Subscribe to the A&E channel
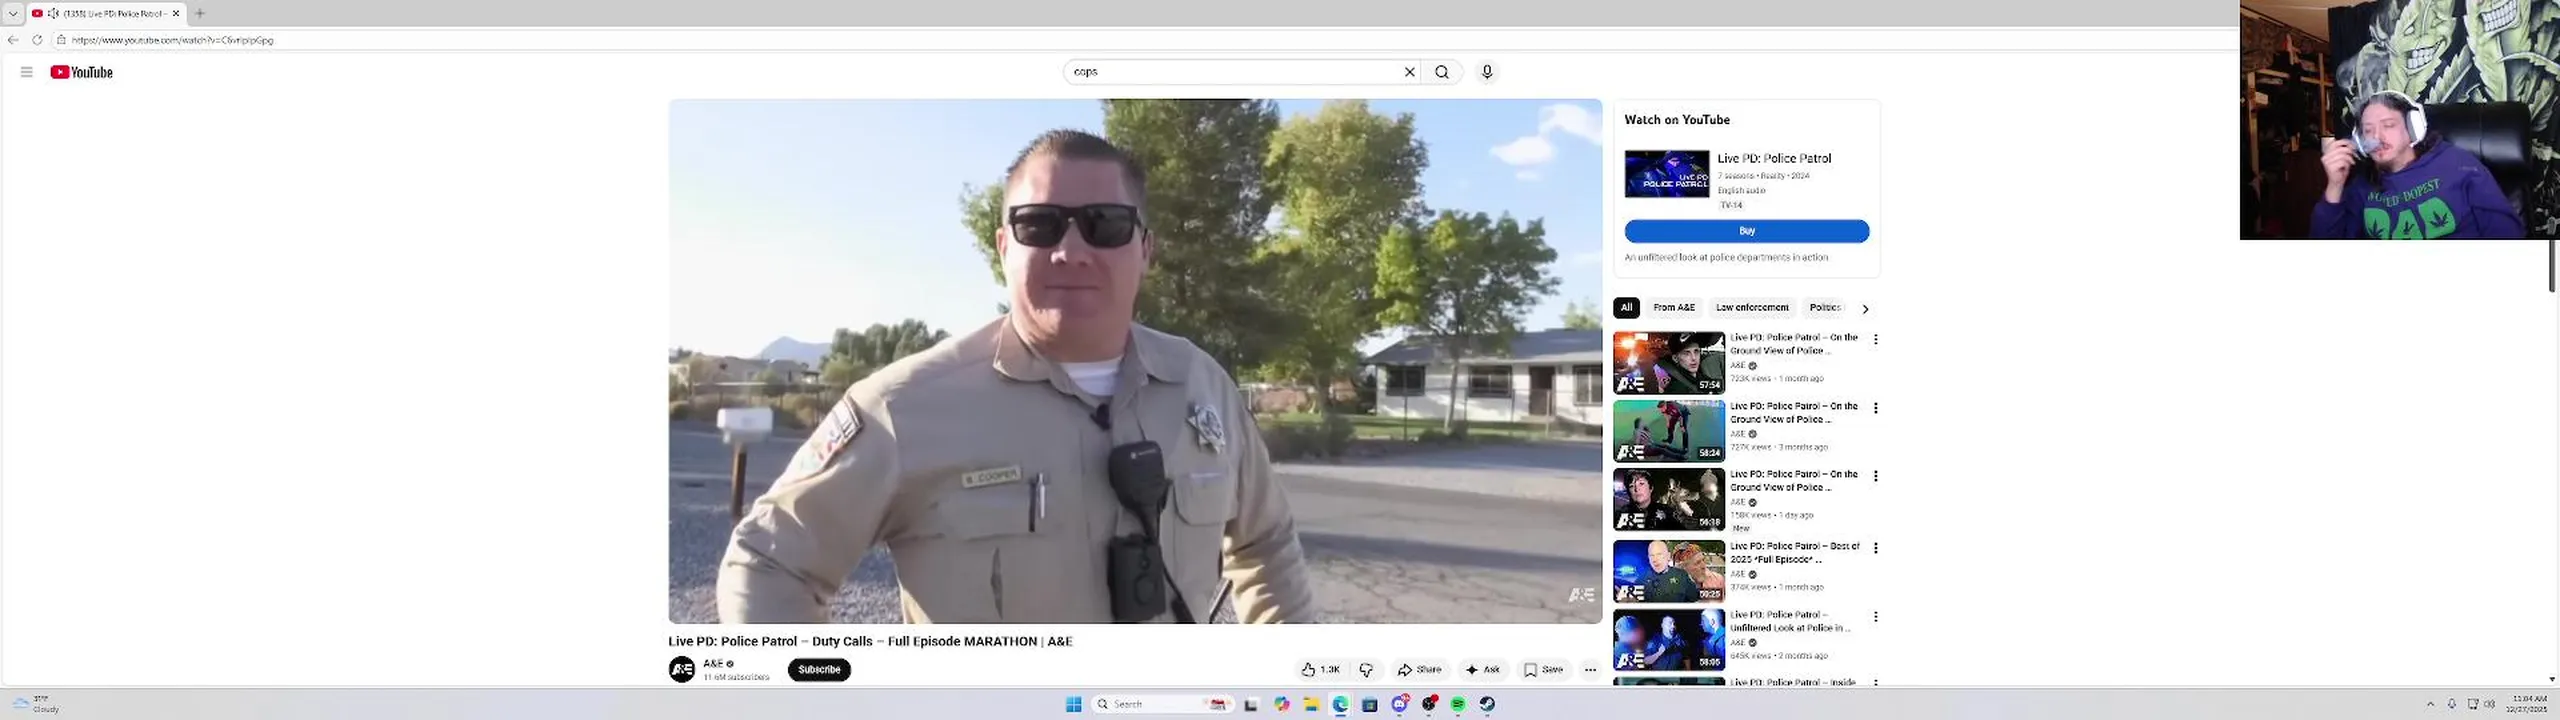Viewport: 2560px width, 720px height. click(819, 670)
